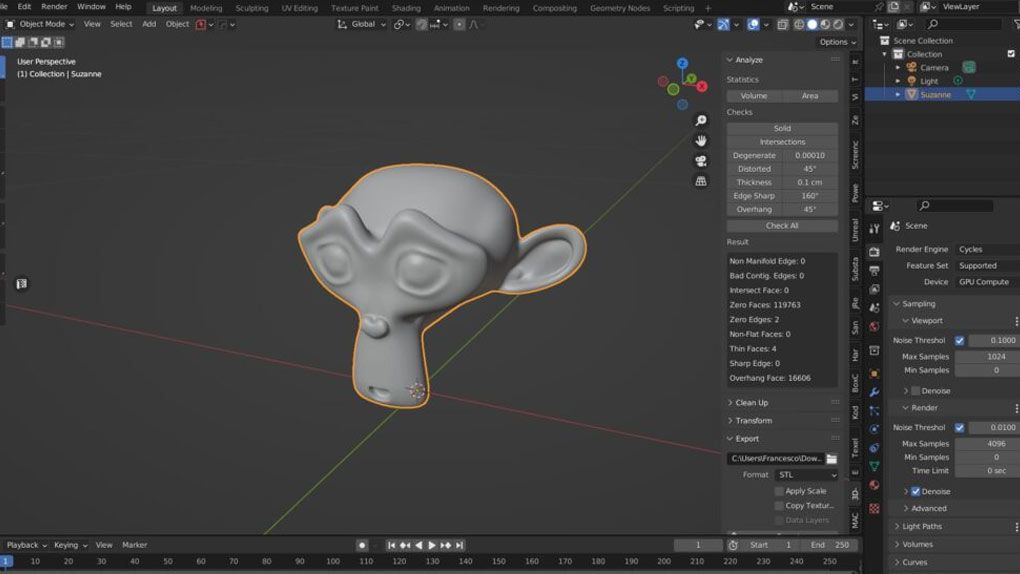Screen dimensions: 1020x574
Task: Play animation forward button
Action: click(x=432, y=545)
